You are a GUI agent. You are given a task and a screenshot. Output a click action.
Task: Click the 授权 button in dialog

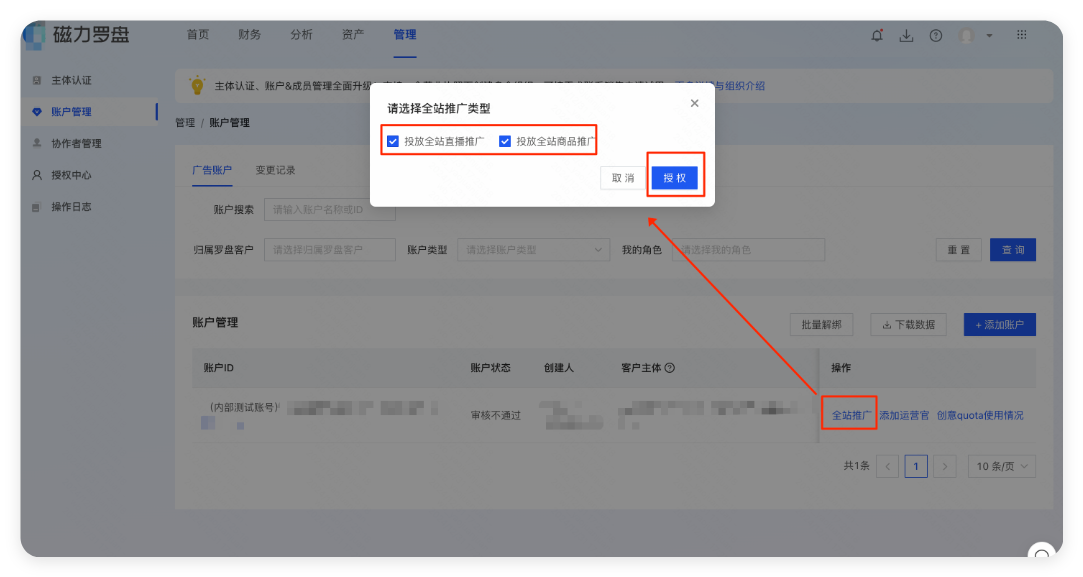click(x=674, y=178)
